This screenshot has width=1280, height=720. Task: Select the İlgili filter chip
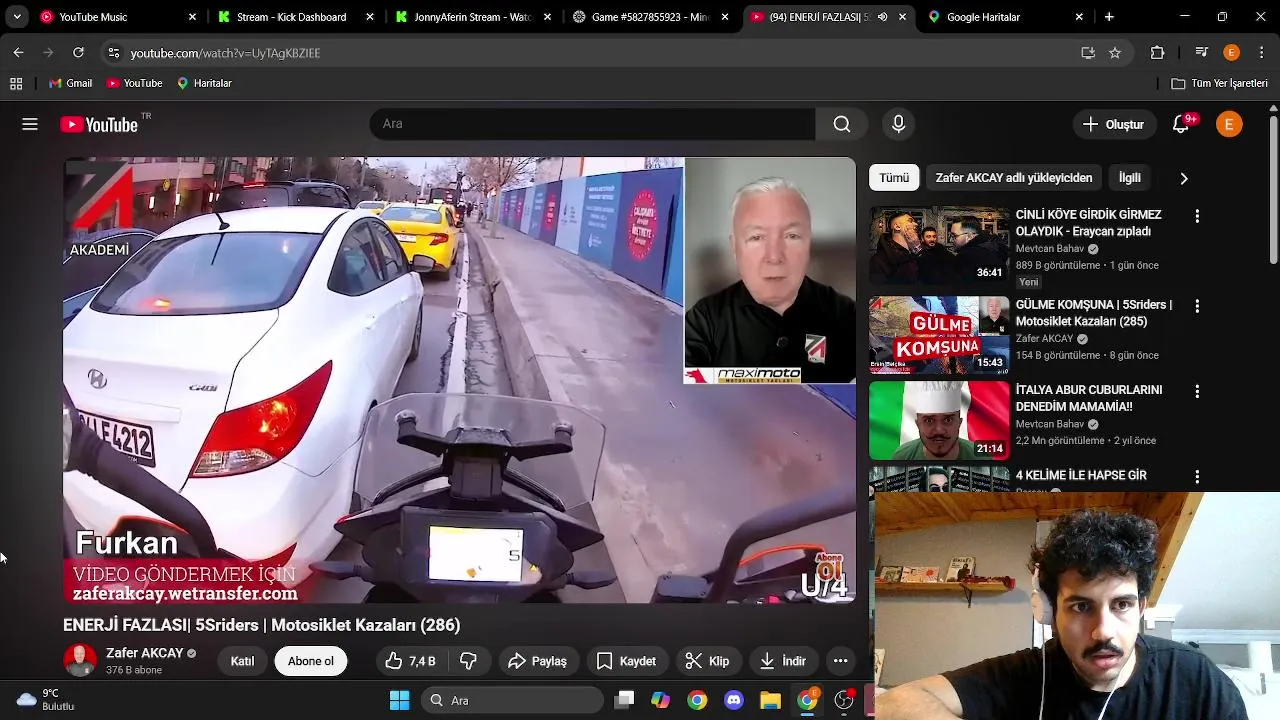click(x=1130, y=178)
